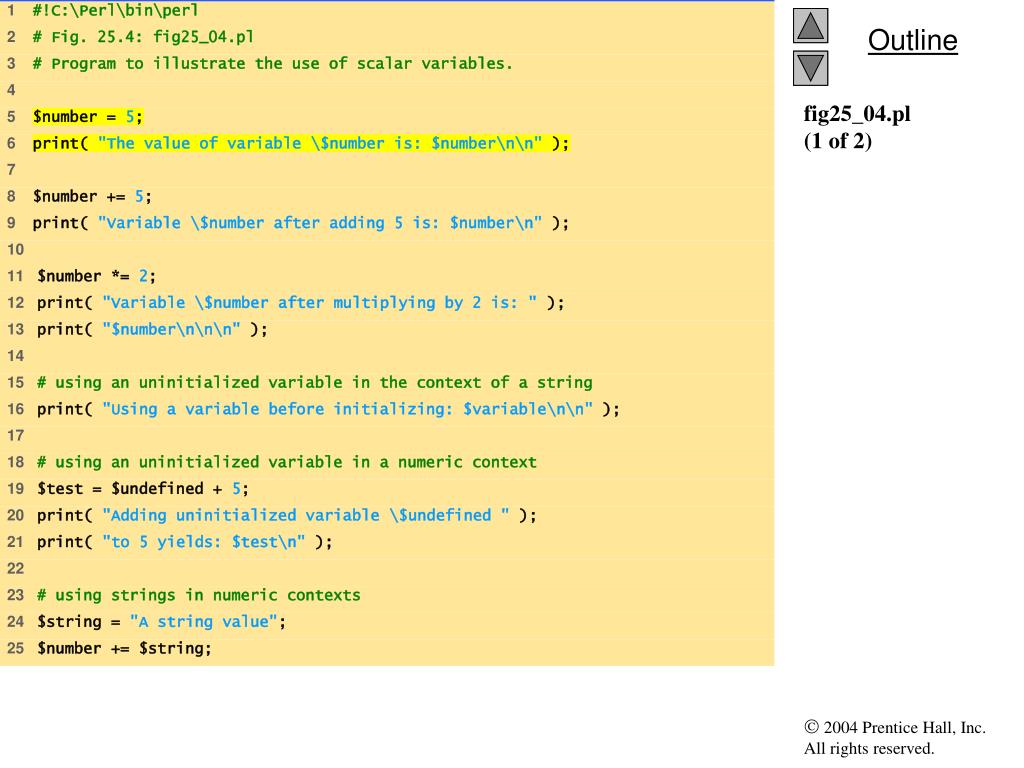Click print line '$number\n\n\n'
Screen dimensions: 1024x768
[x=152, y=329]
